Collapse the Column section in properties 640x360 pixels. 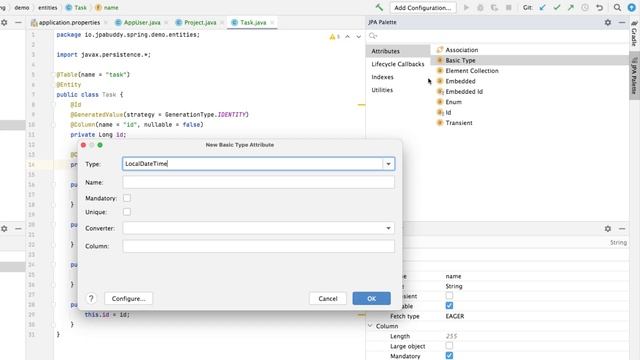point(370,326)
